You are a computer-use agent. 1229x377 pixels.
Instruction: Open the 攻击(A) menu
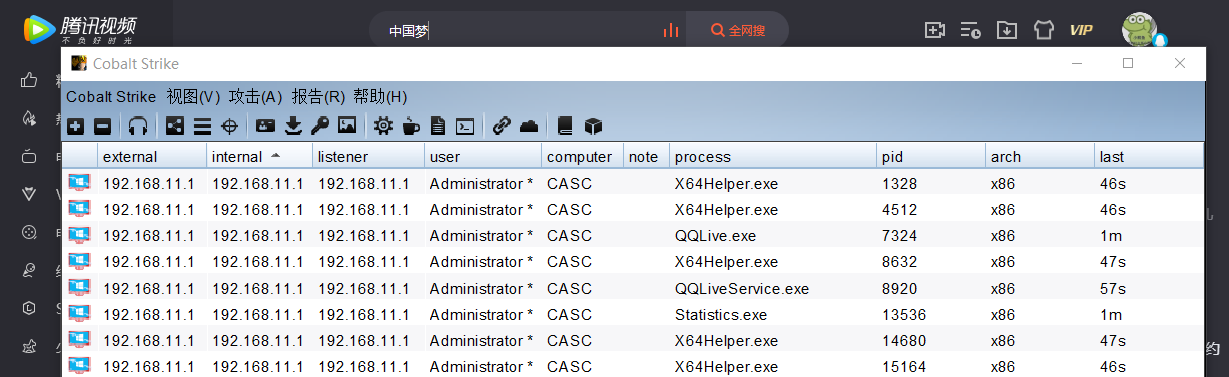click(255, 97)
